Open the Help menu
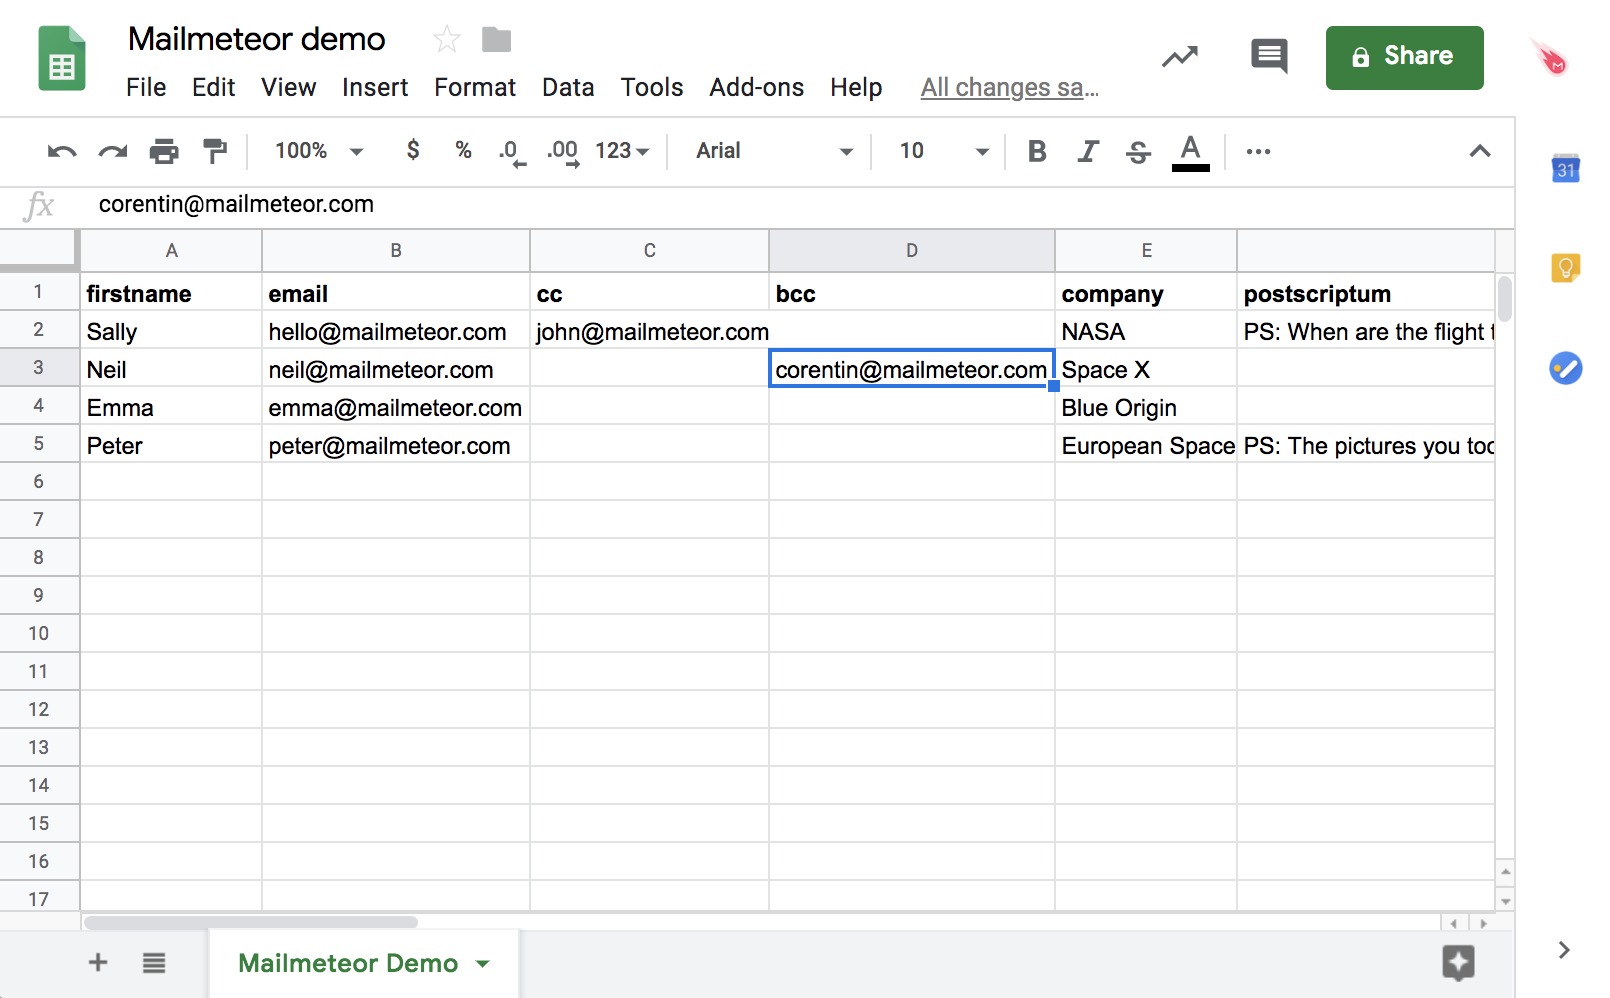 click(856, 88)
